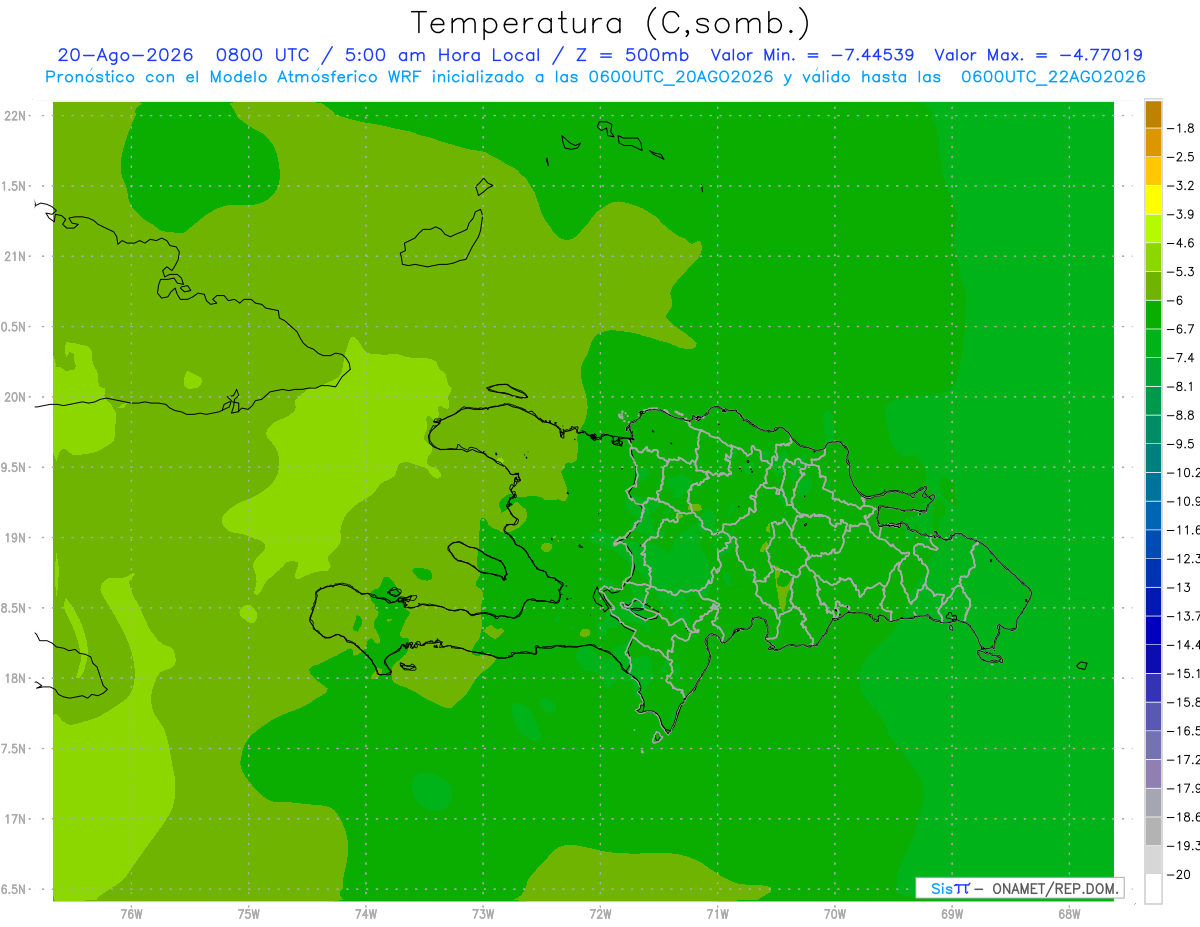Screen dimensions: 1200x927
Task: Click the "-8.8" legend value
Action: click(x=1181, y=415)
